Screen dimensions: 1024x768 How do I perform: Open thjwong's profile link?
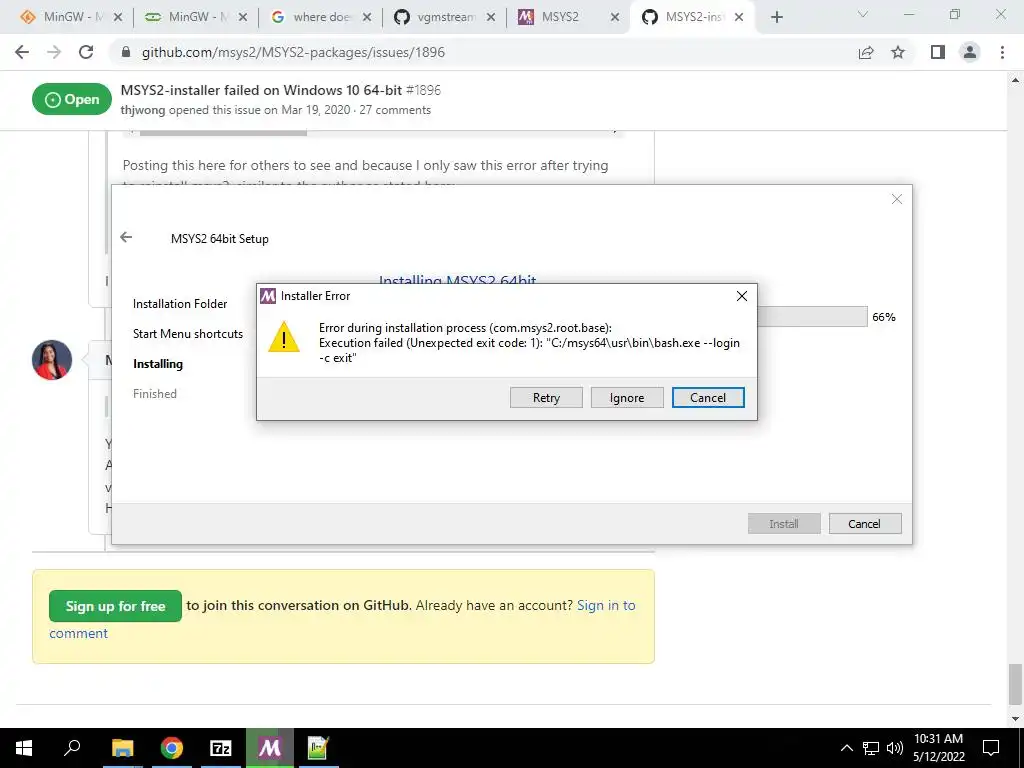pyautogui.click(x=143, y=110)
